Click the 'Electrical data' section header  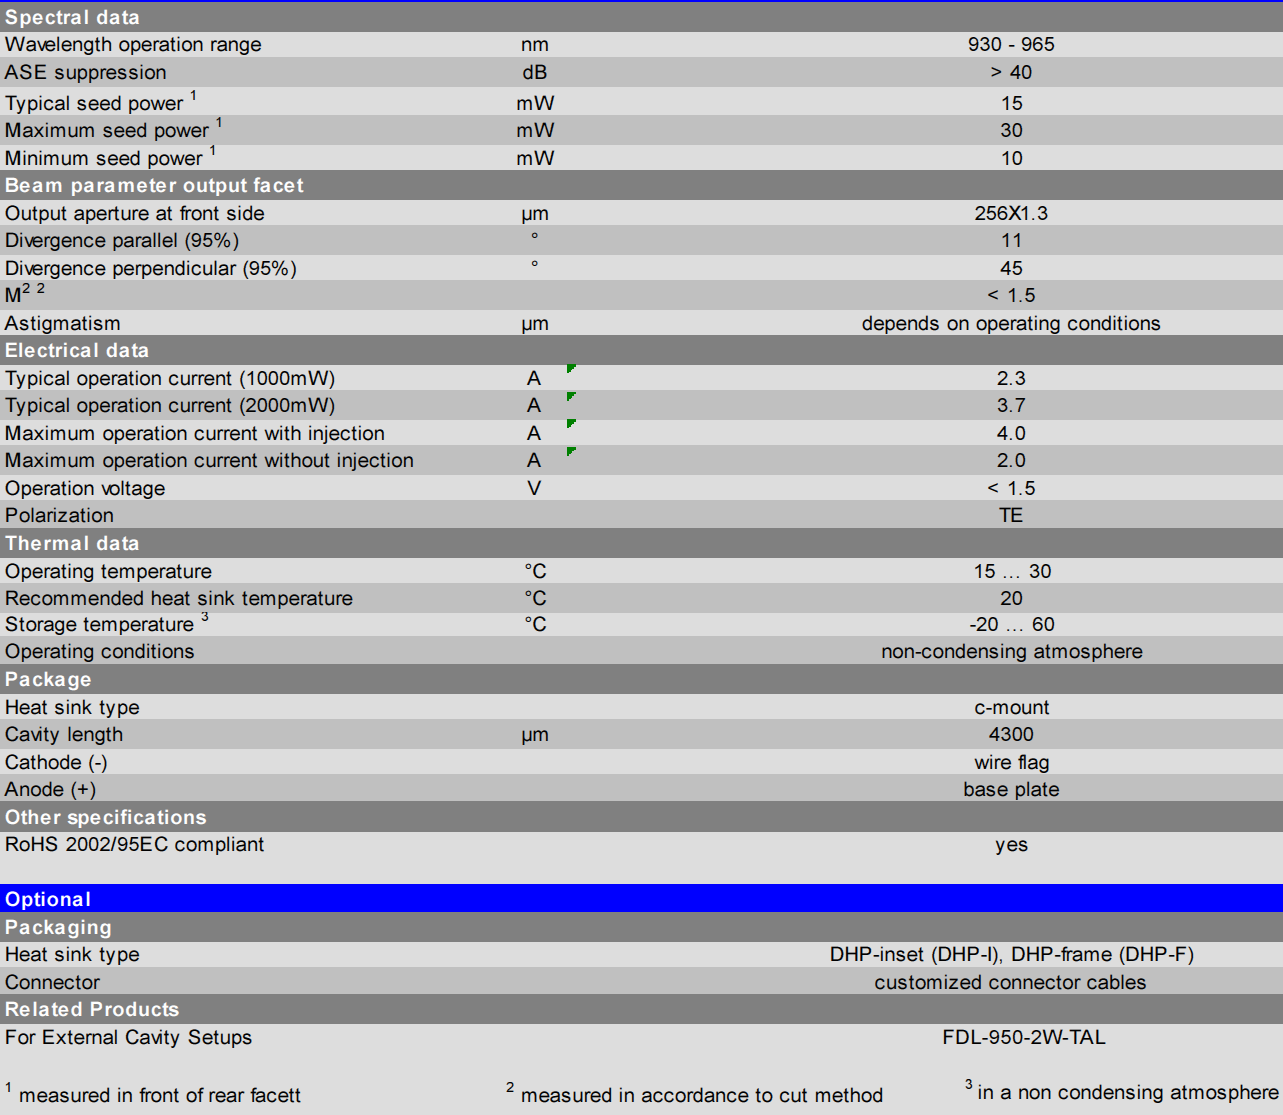(641, 350)
